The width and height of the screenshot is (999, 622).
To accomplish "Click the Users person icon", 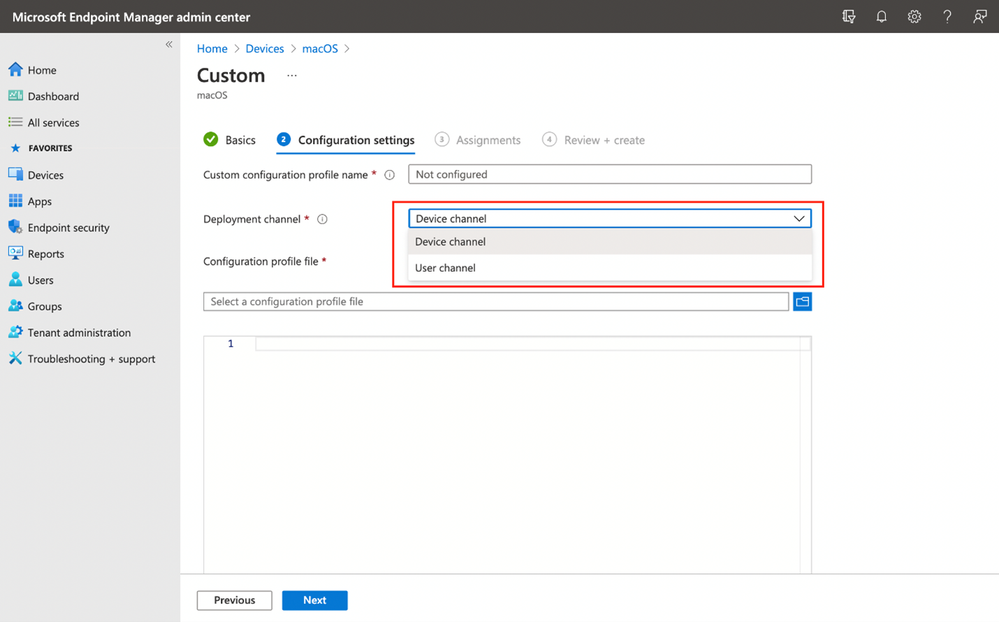I will [15, 279].
